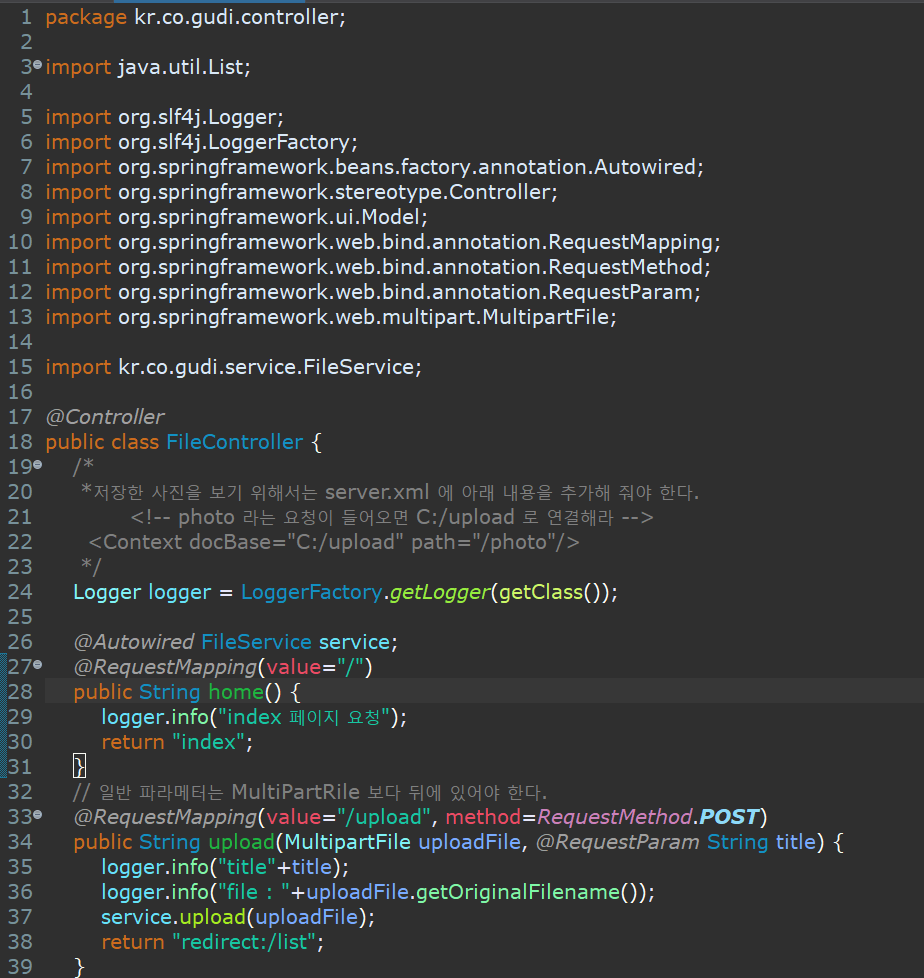Click getOriginalFilename on line 36
Screen dimensions: 924x978
coord(518,892)
